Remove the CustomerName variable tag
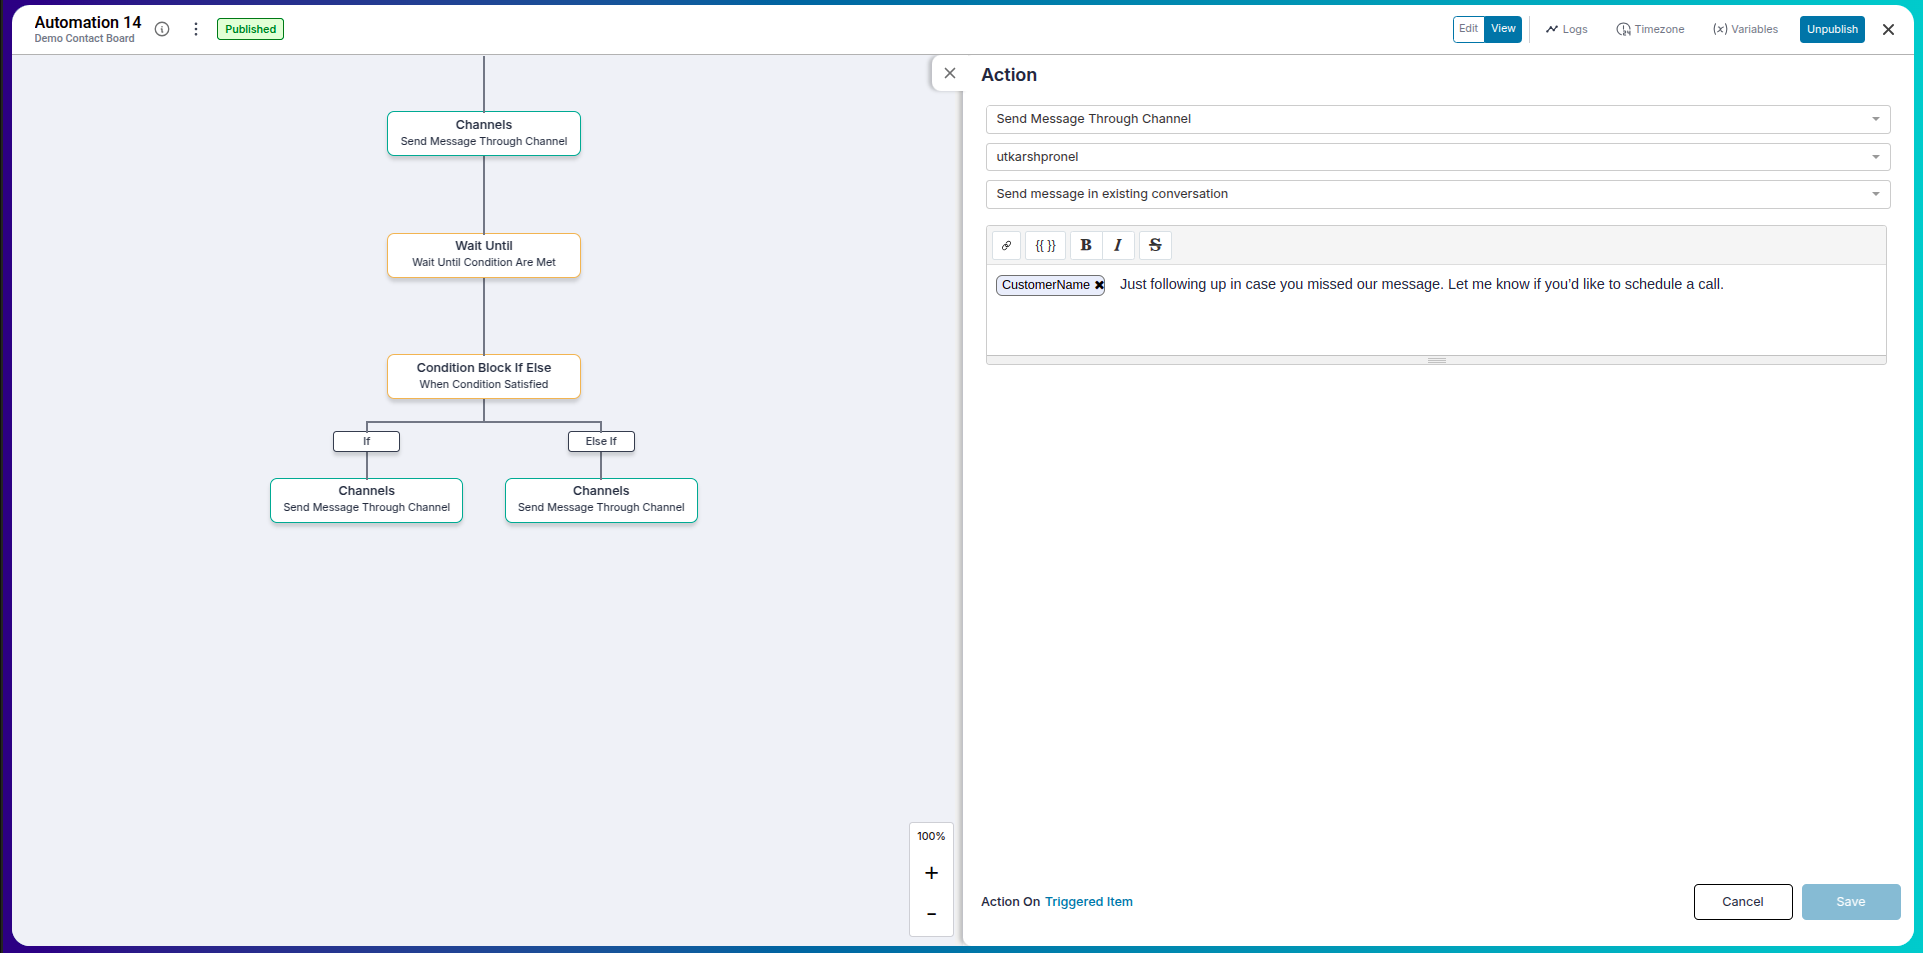The width and height of the screenshot is (1923, 953). [1099, 285]
